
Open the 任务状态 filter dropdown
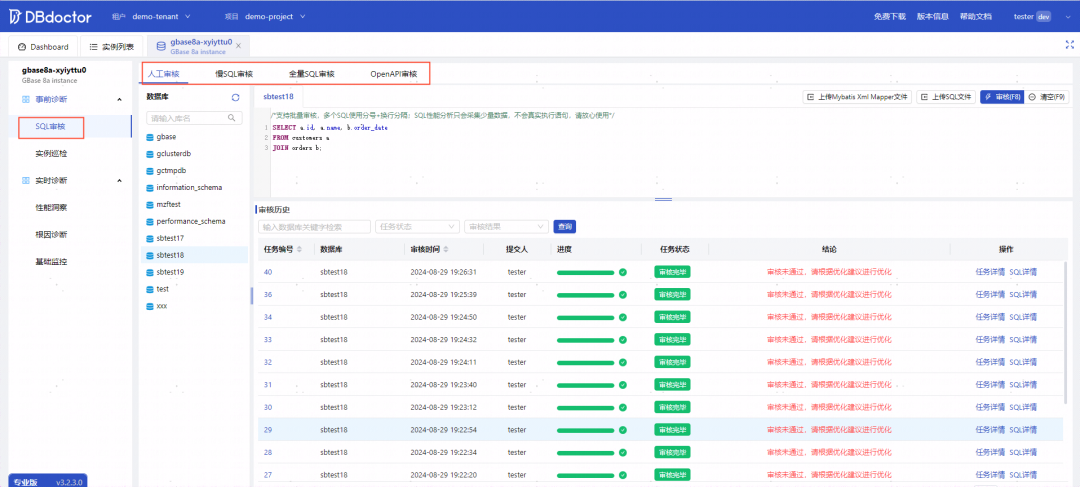pyautogui.click(x=417, y=226)
